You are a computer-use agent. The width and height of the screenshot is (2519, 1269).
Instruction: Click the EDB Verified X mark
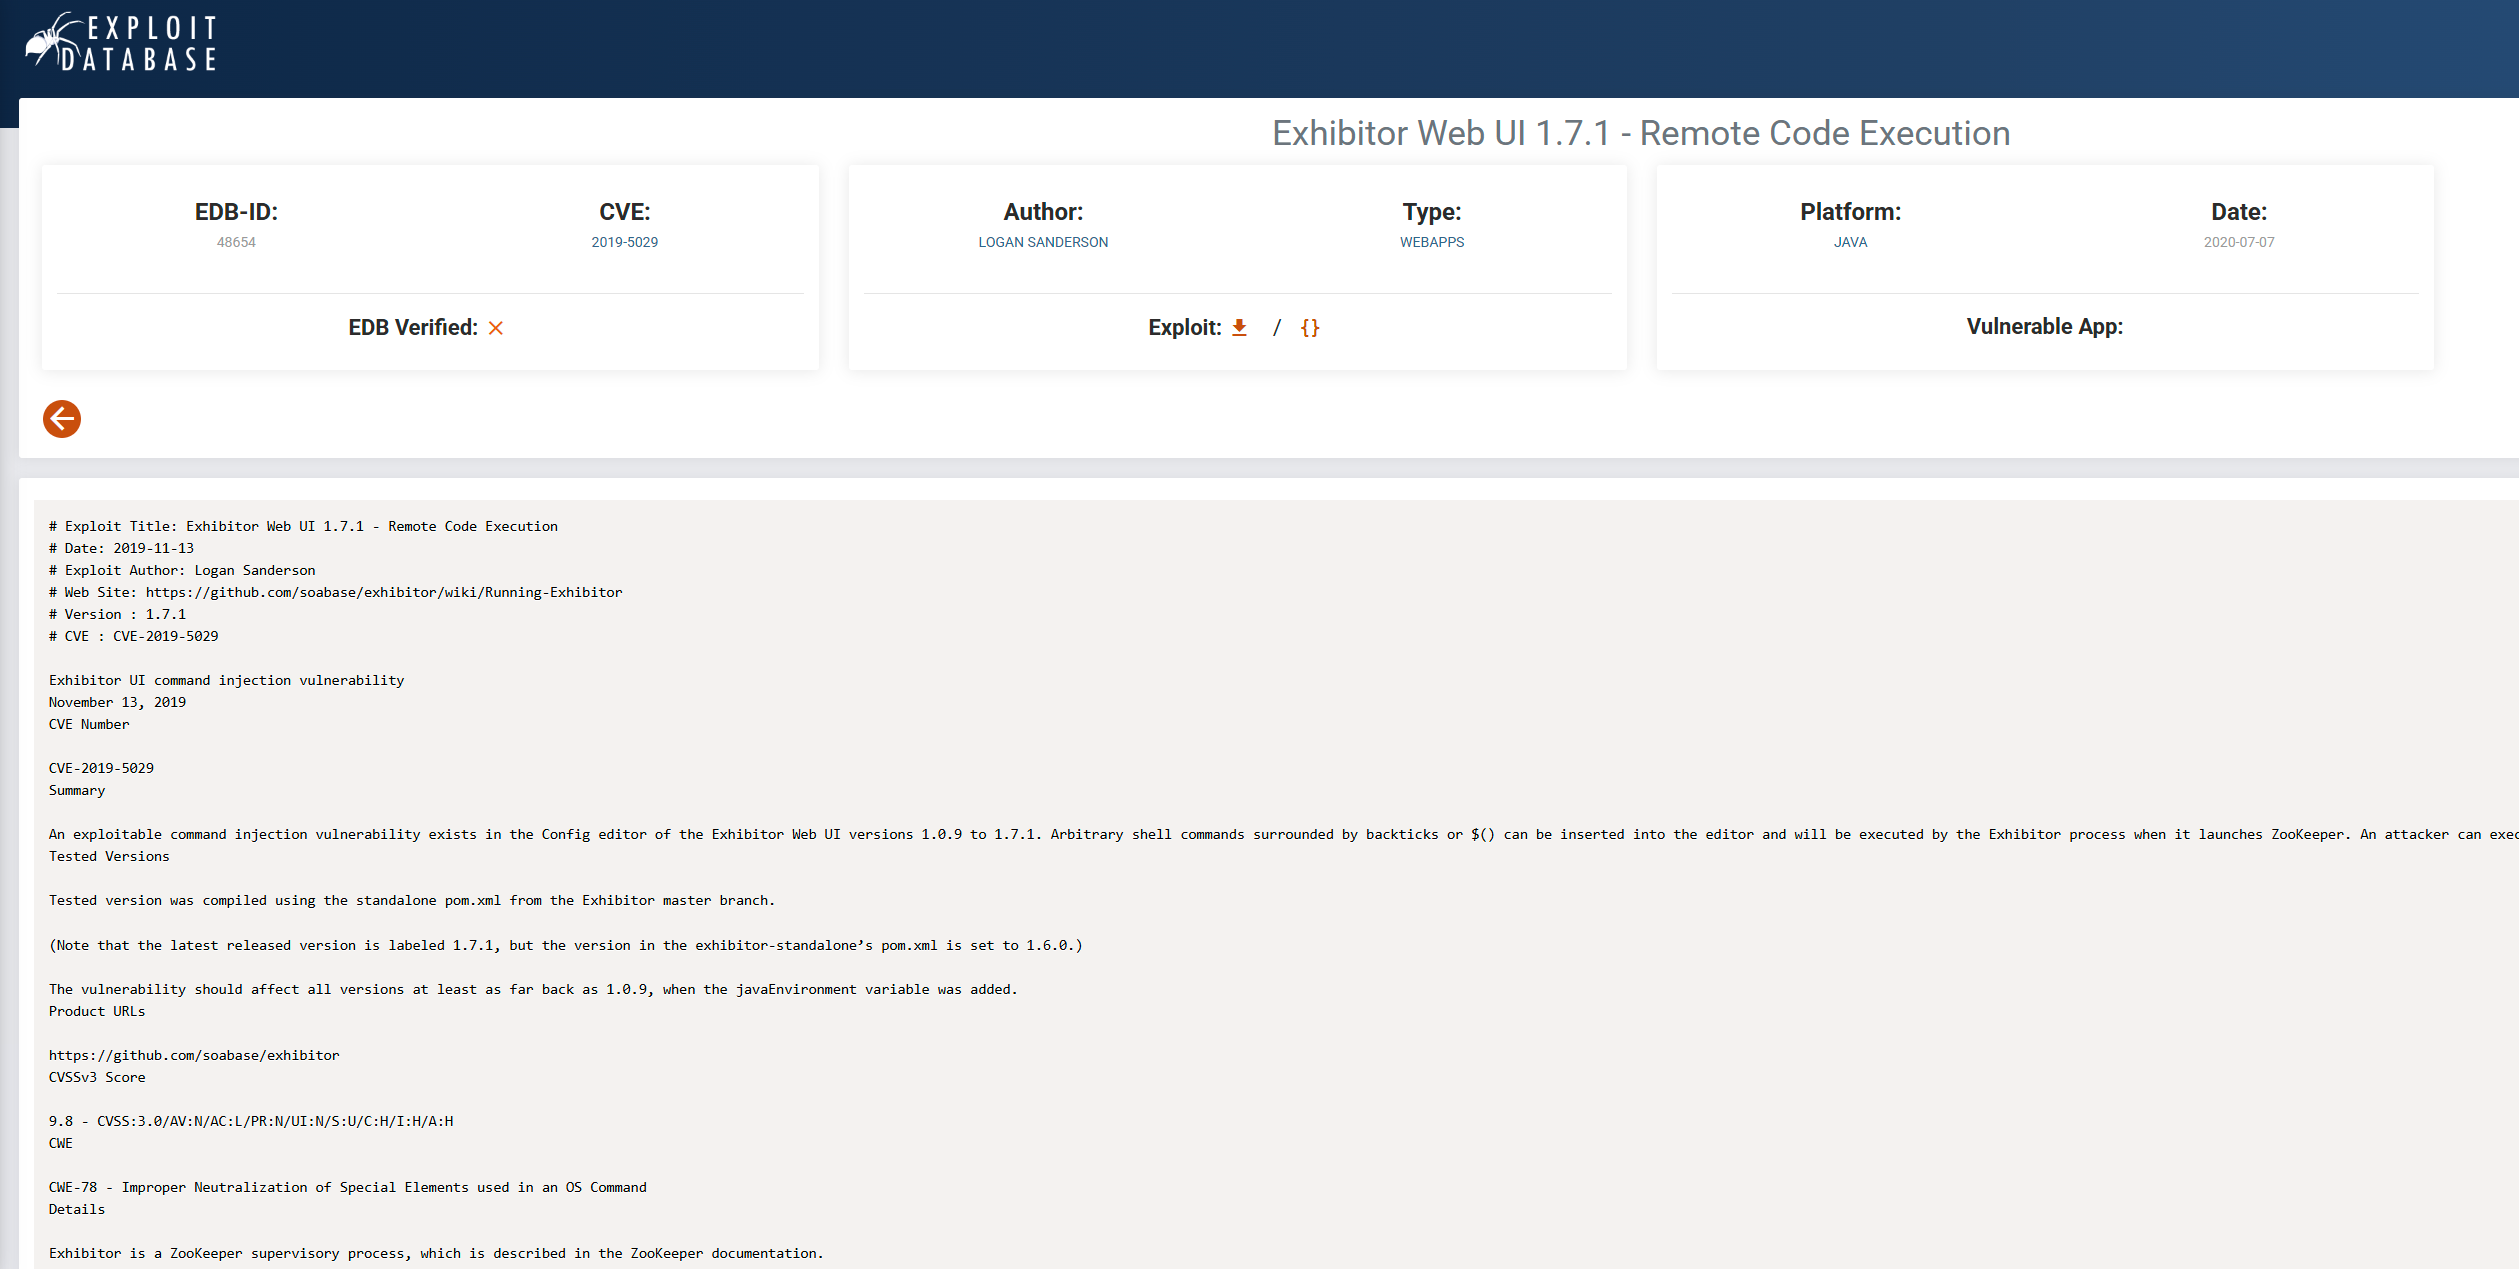[x=496, y=328]
